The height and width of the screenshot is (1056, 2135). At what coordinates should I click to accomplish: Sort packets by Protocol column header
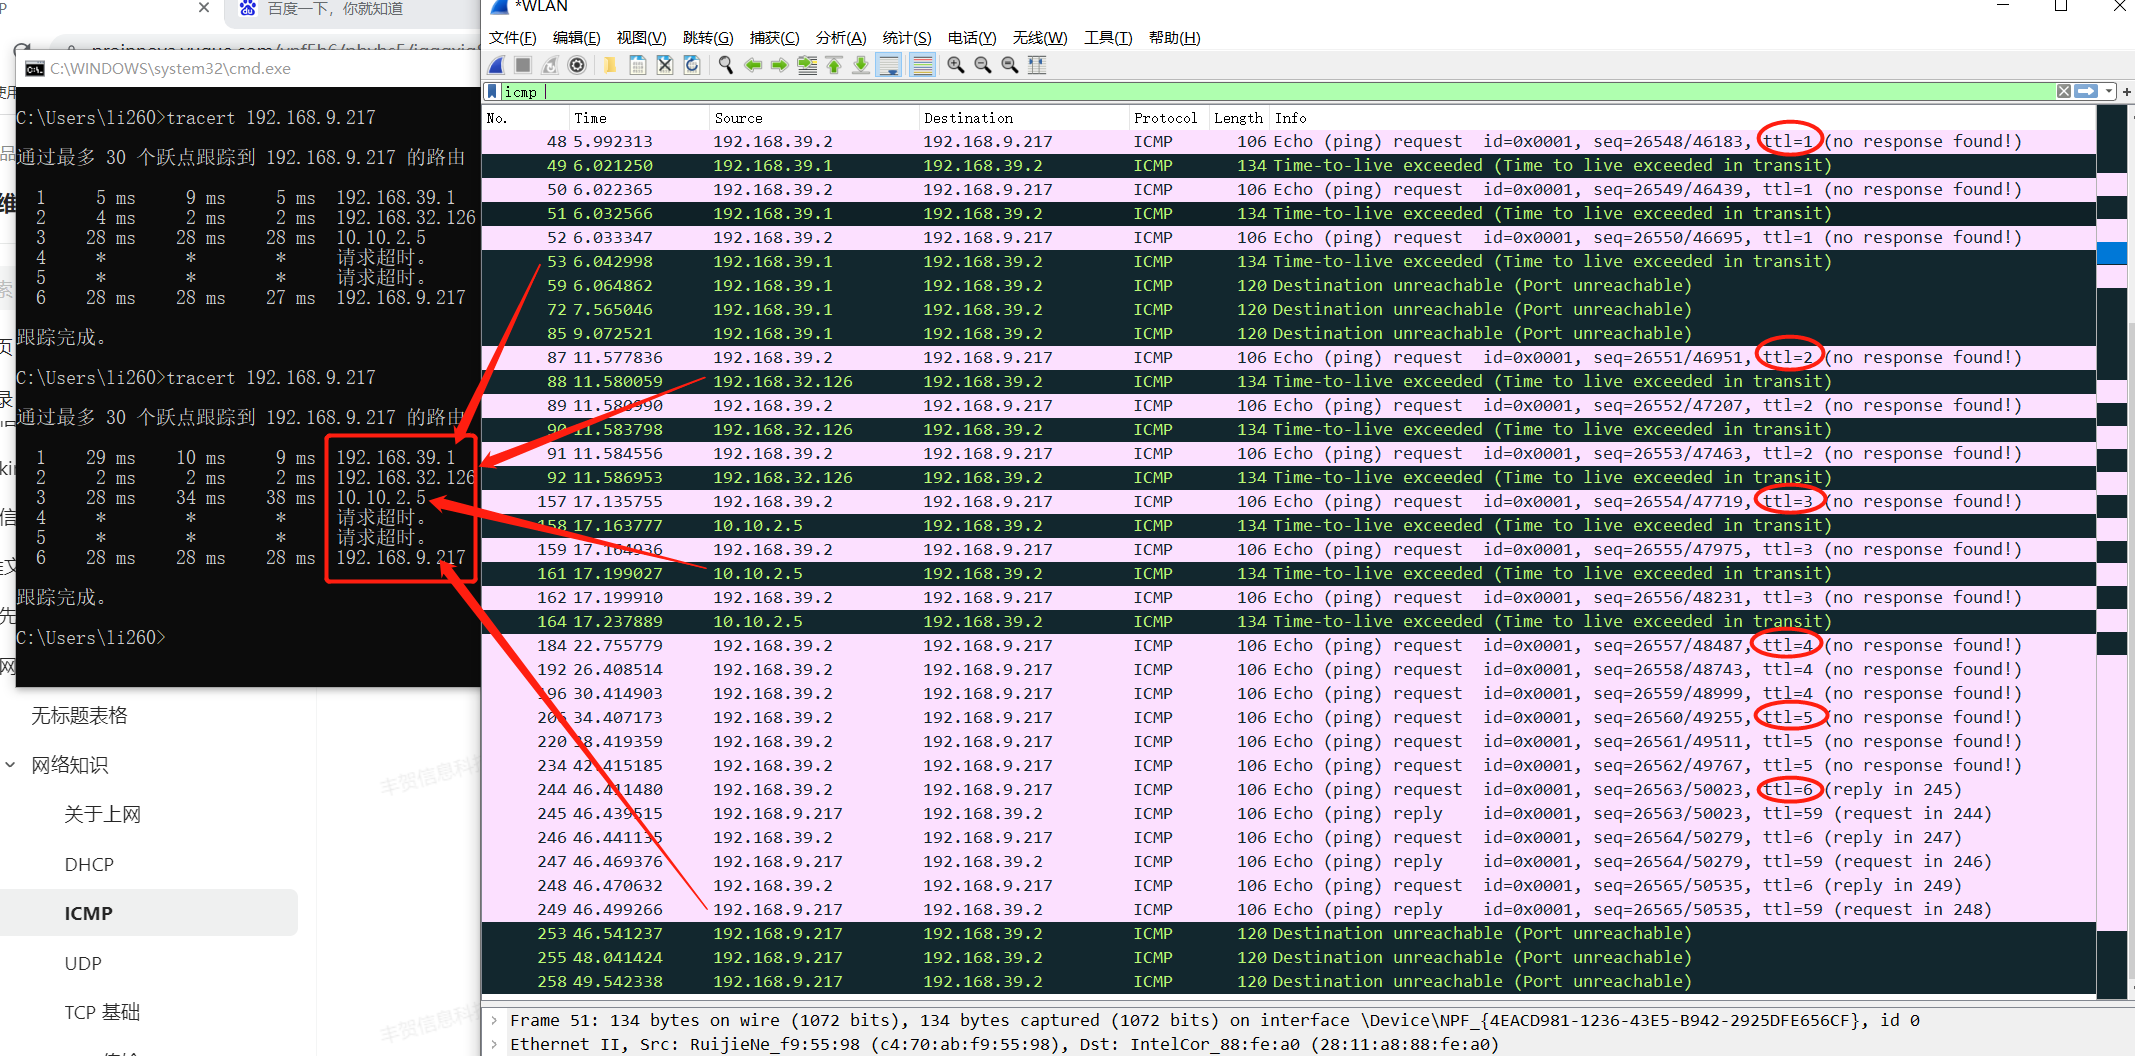[1168, 118]
